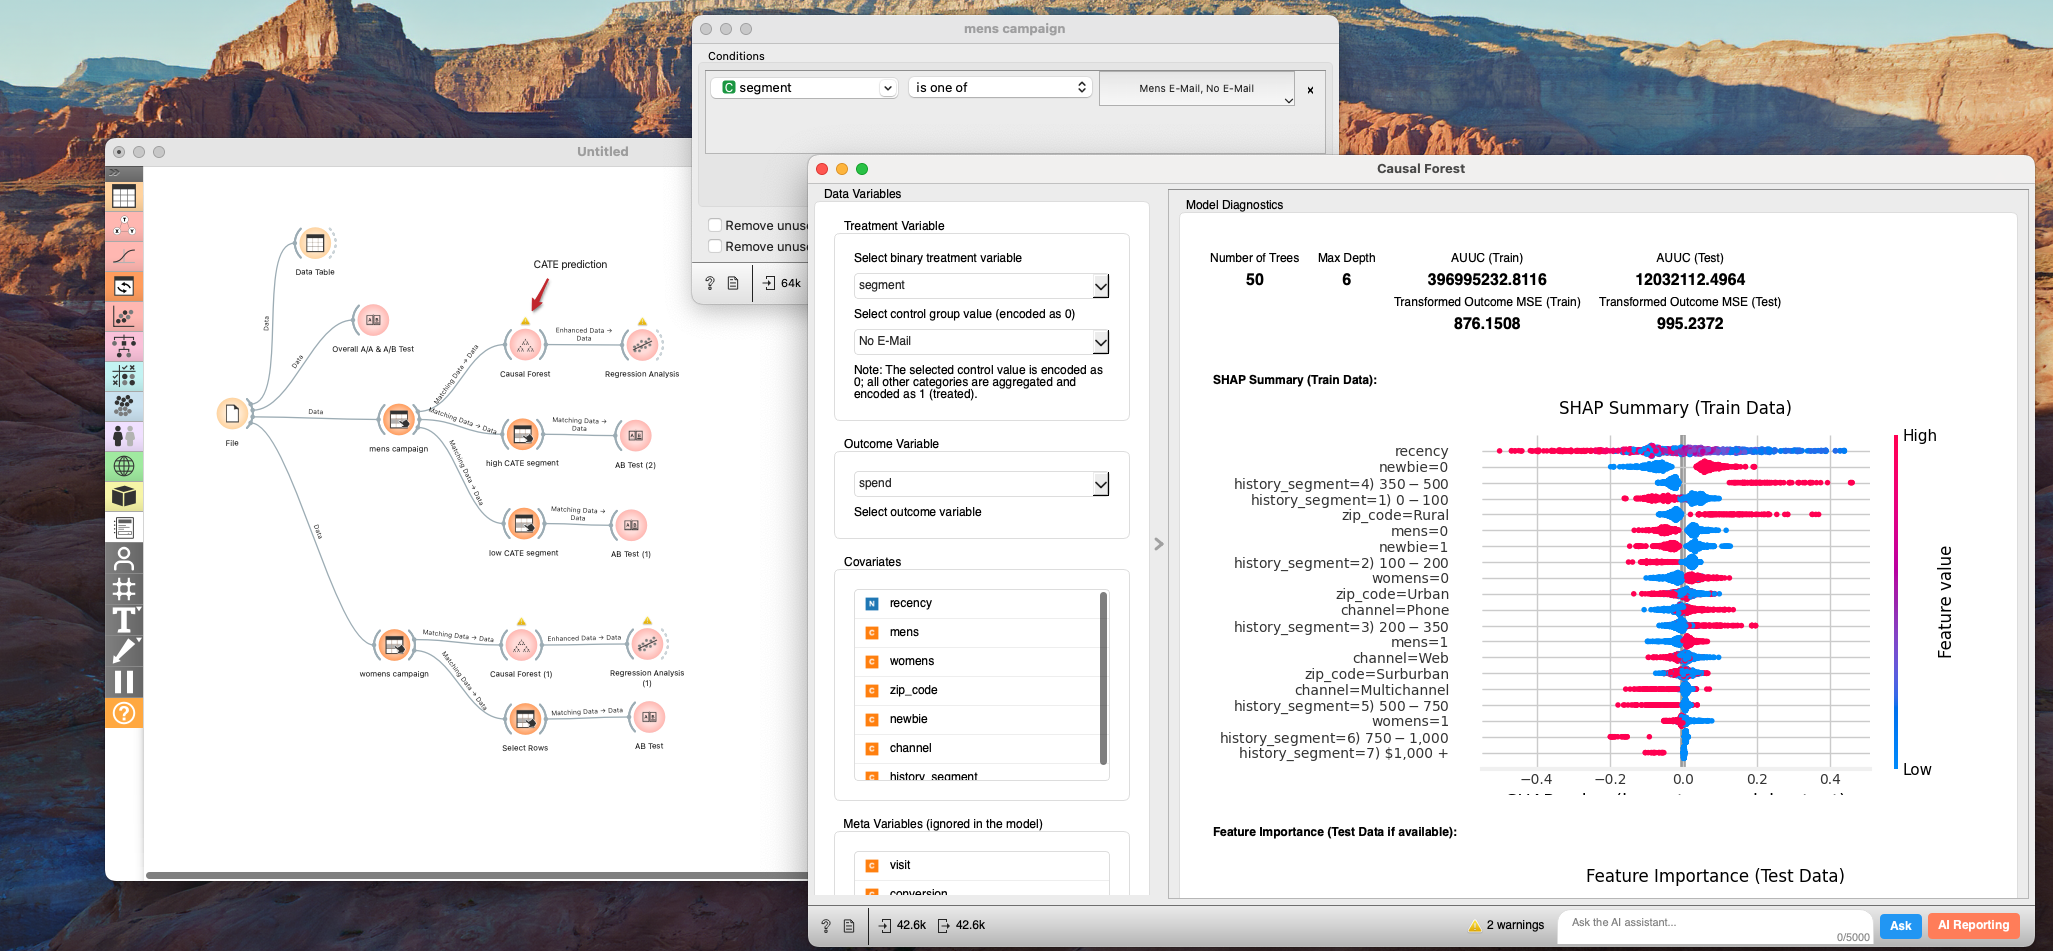Select zip_code in the Covariates list

[913, 690]
